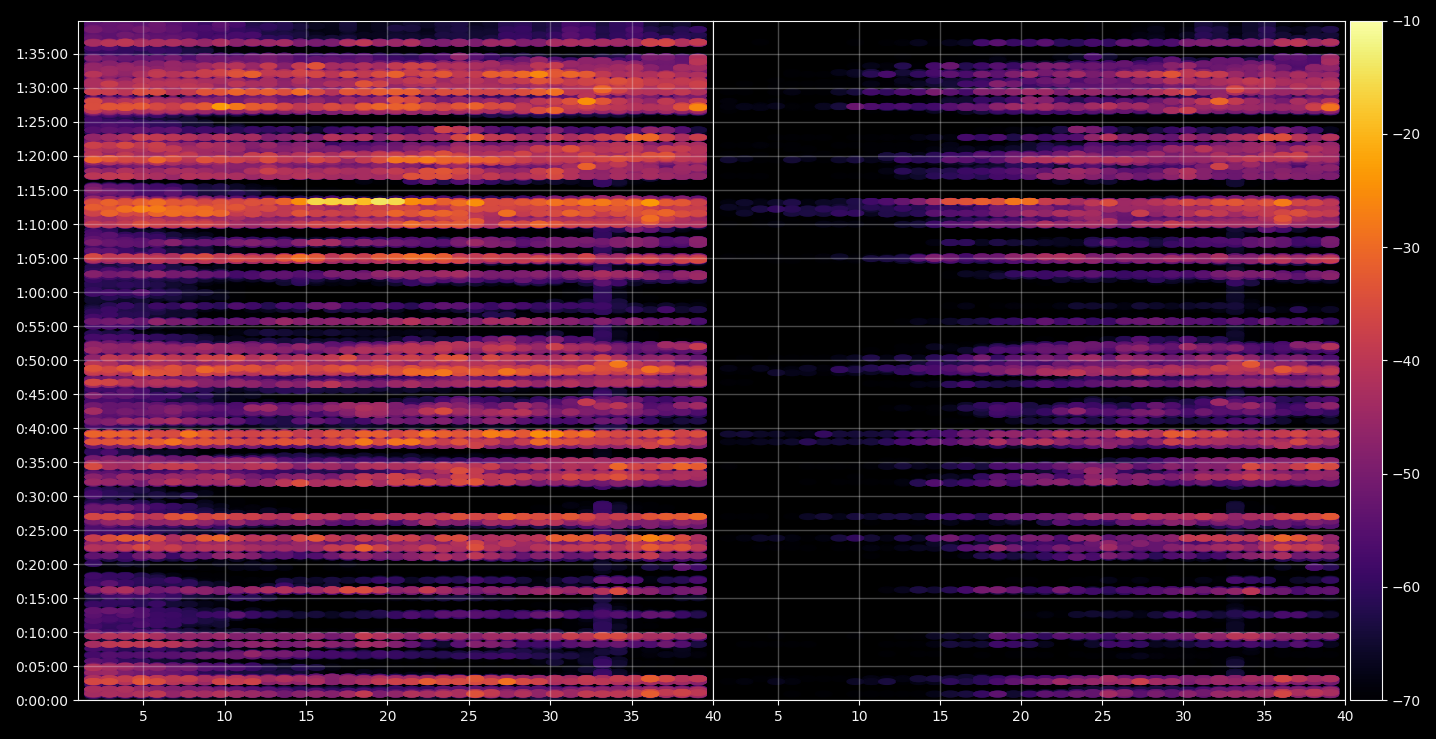Click the 0:25:00 time axis label
Image resolution: width=1436 pixels, height=739 pixels.
(x=42, y=530)
